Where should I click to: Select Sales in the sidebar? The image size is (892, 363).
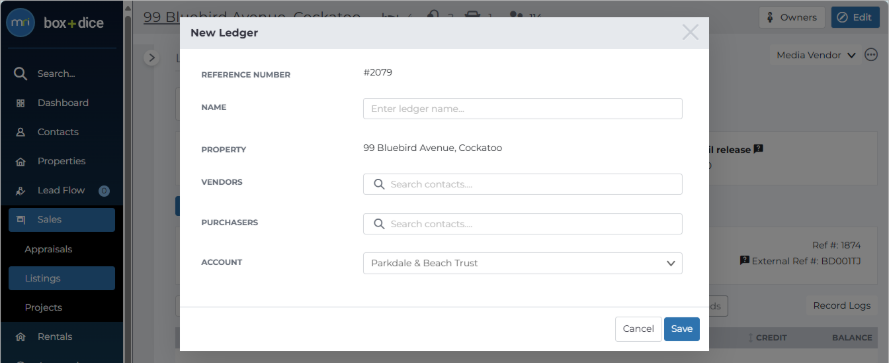pos(61,220)
